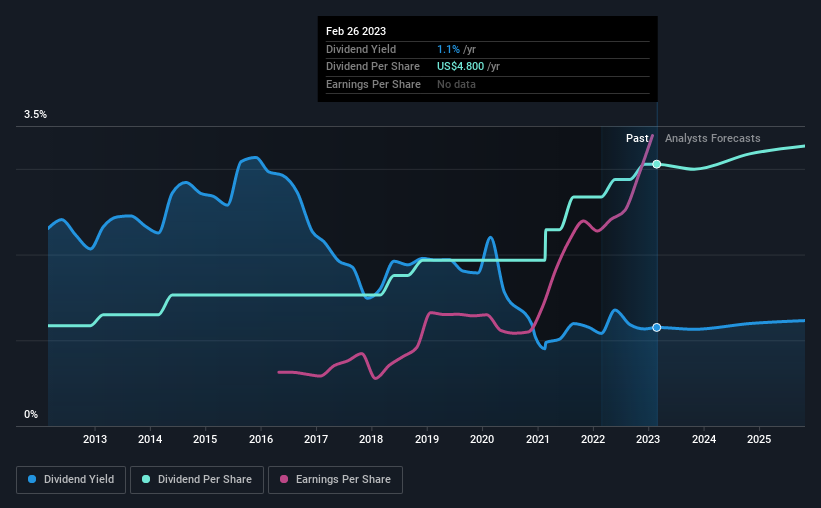
Task: Click the Past label on chart
Action: (637, 138)
